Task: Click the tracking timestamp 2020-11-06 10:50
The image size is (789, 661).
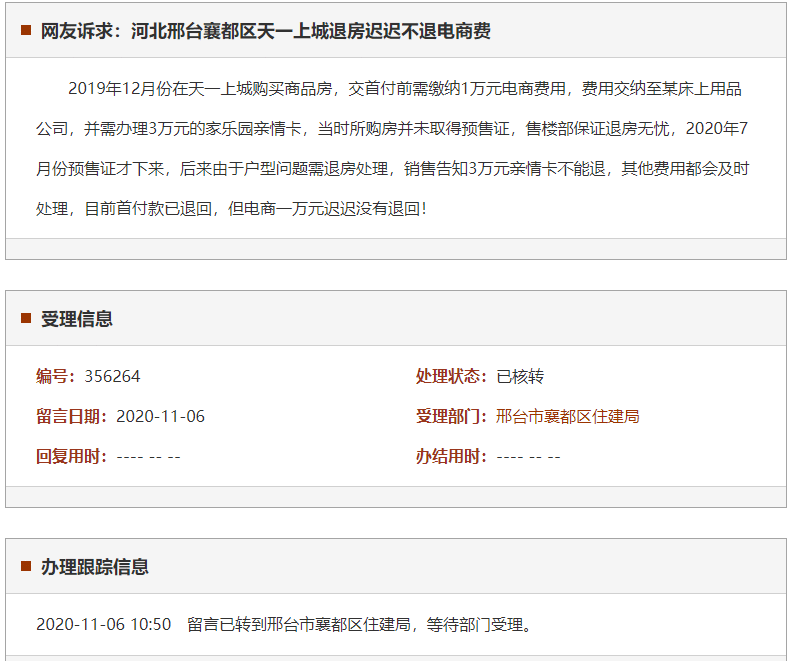Action: [103, 625]
